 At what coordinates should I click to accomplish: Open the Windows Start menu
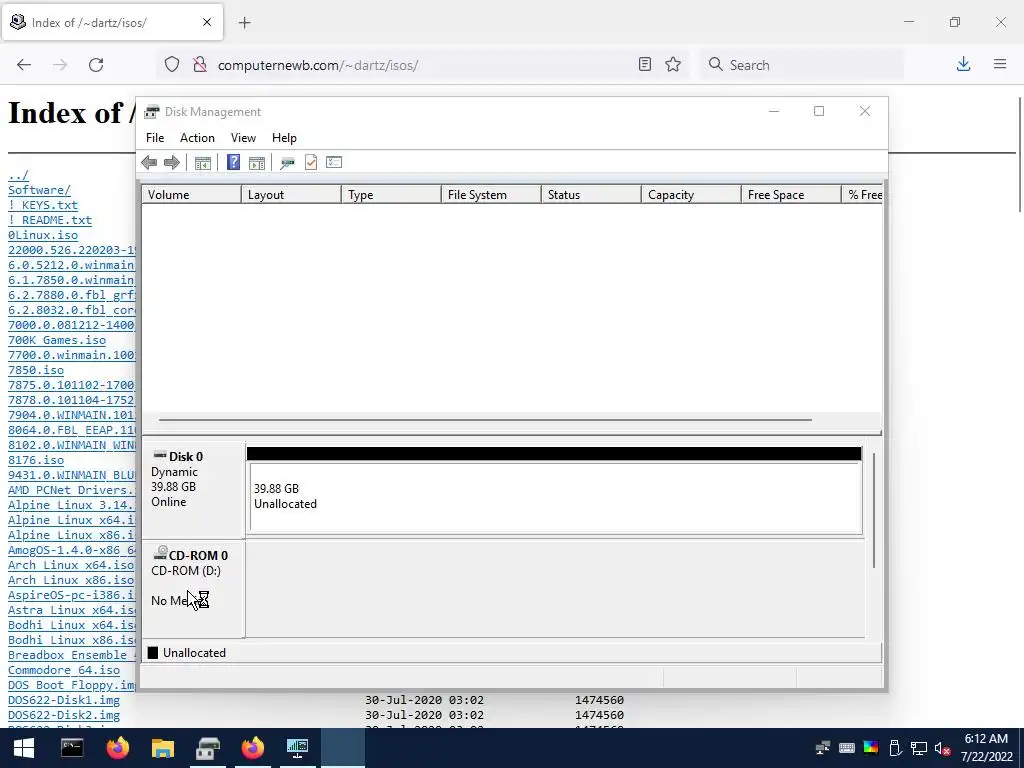tap(24, 748)
